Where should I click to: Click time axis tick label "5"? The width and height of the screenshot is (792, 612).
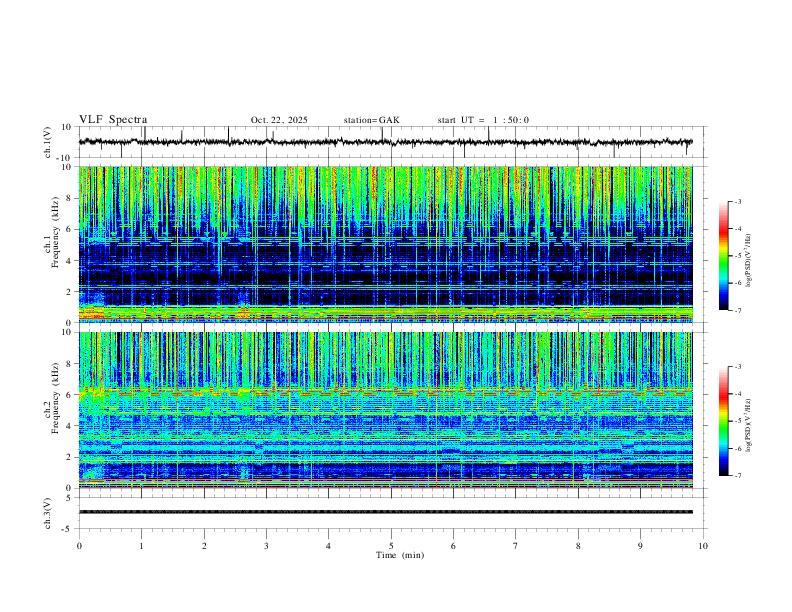coord(391,546)
